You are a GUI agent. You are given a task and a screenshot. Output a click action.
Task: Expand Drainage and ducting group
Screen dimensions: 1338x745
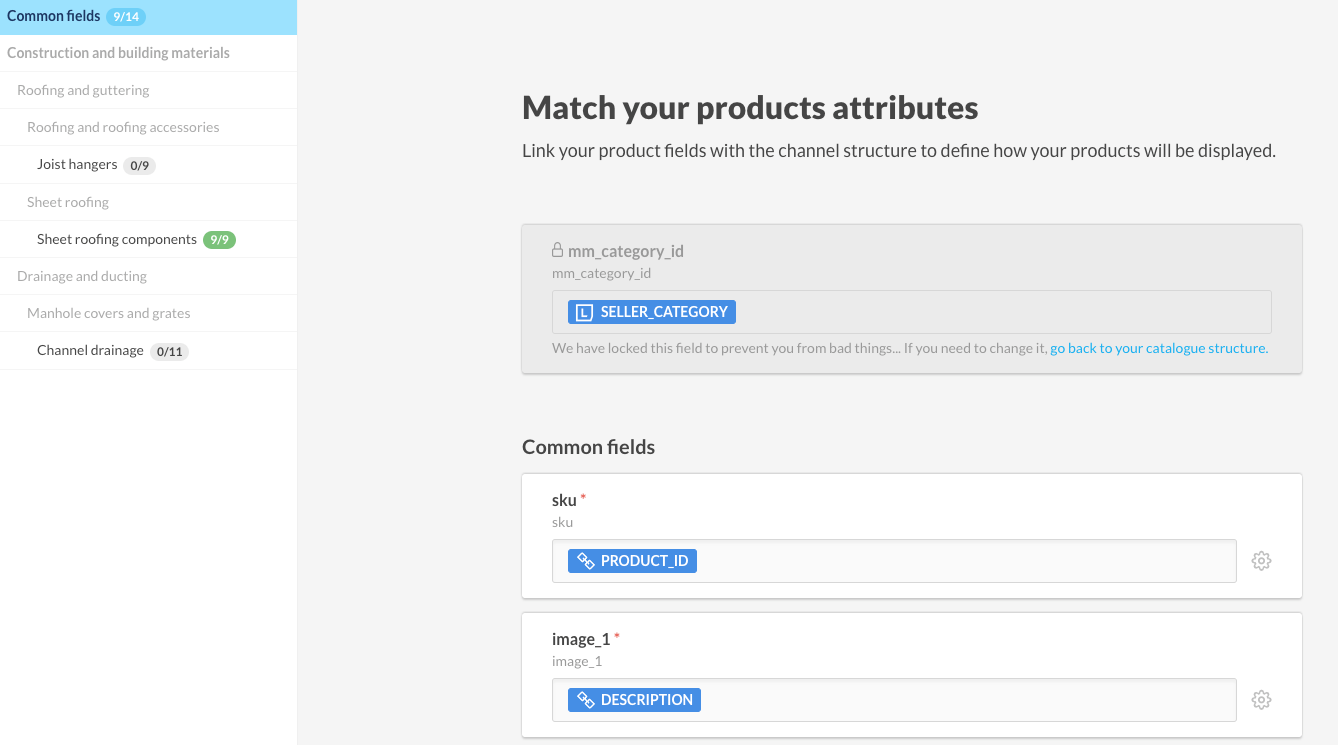pos(82,276)
